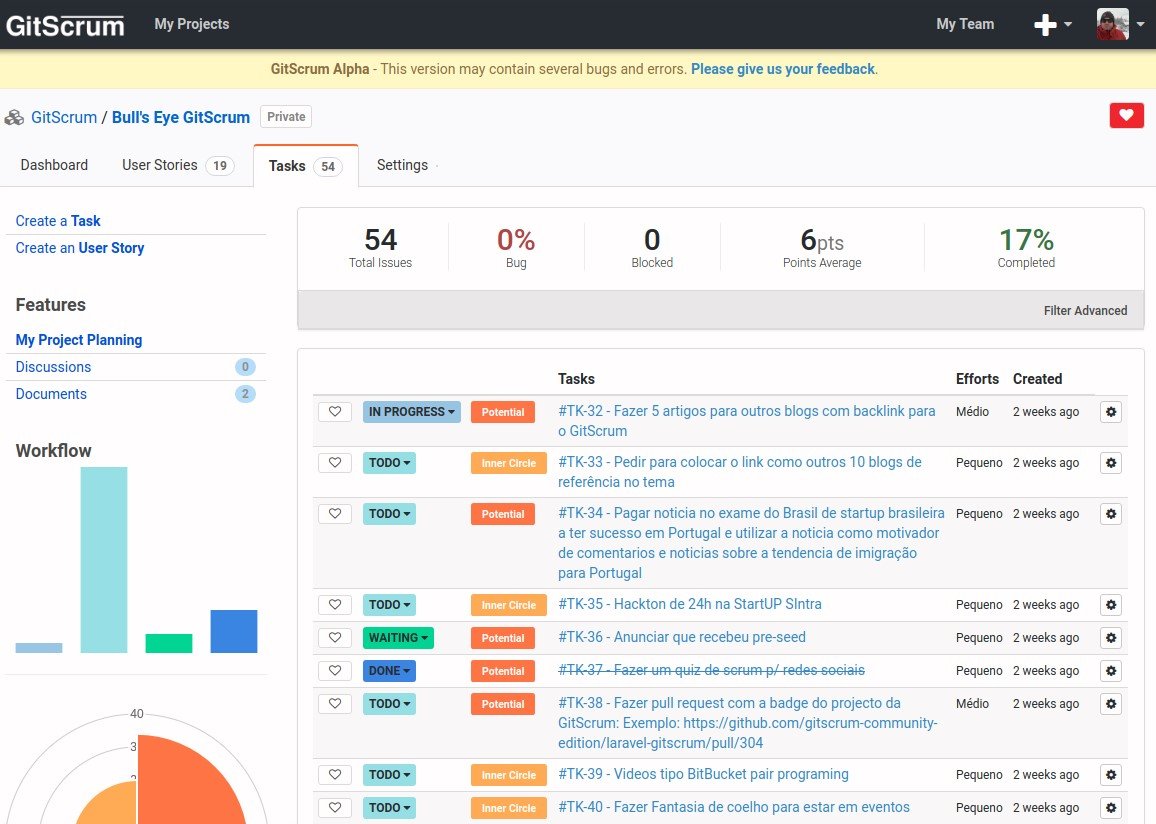Toggle favorite heart on task #TK-36
This screenshot has height=824, width=1156.
335,638
